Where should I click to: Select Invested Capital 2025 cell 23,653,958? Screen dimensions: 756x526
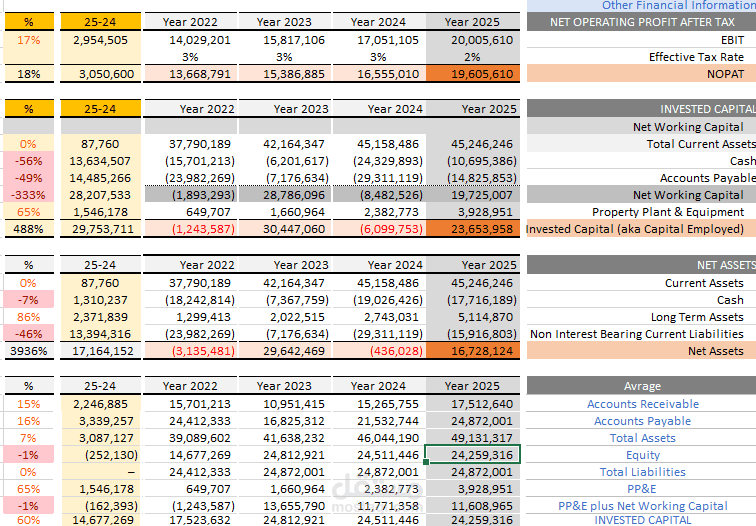(472, 229)
